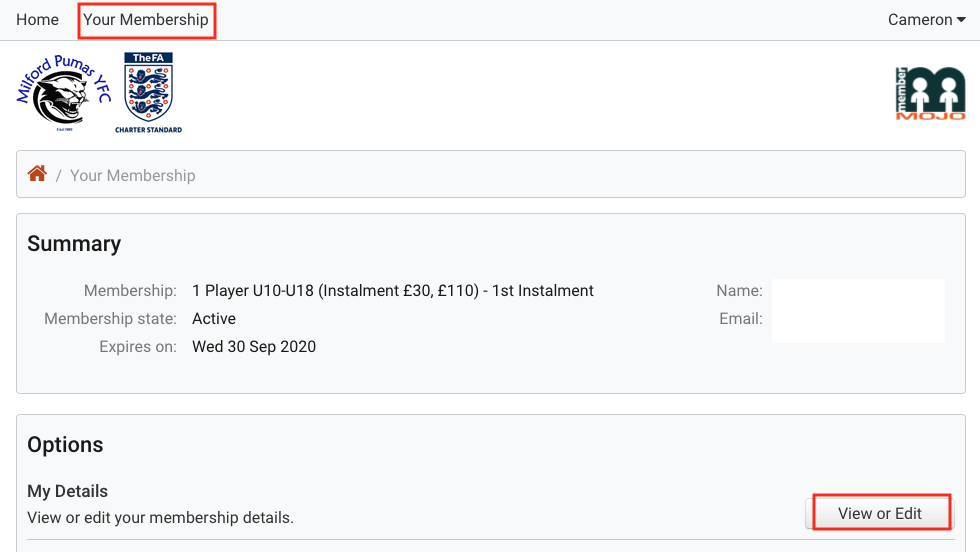Click the Options heading
Image resolution: width=980 pixels, height=552 pixels.
click(65, 445)
